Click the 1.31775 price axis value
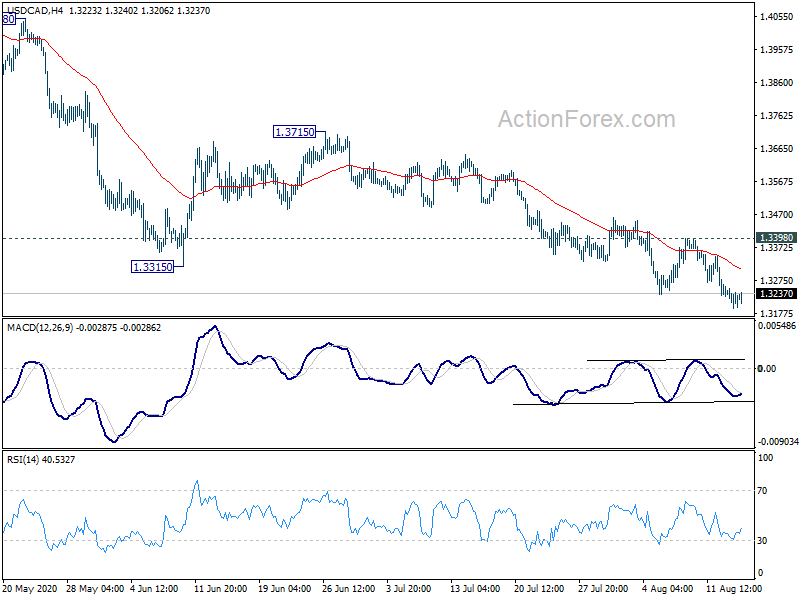The height and width of the screenshot is (600, 800). pos(777,314)
